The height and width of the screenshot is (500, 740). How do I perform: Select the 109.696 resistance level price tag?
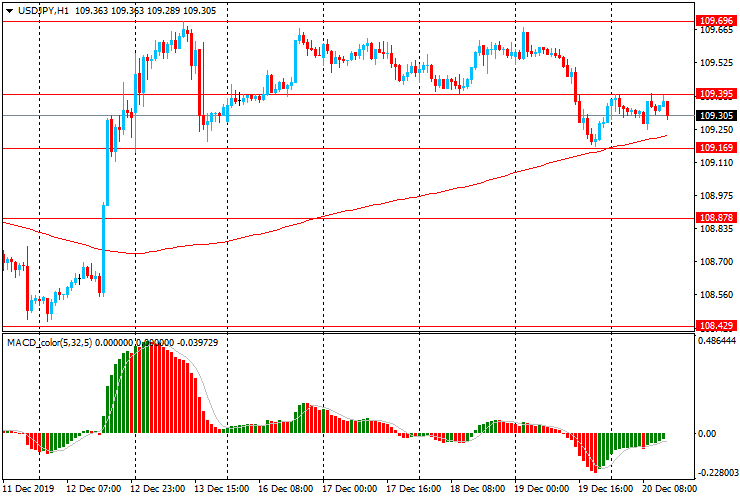pos(716,21)
